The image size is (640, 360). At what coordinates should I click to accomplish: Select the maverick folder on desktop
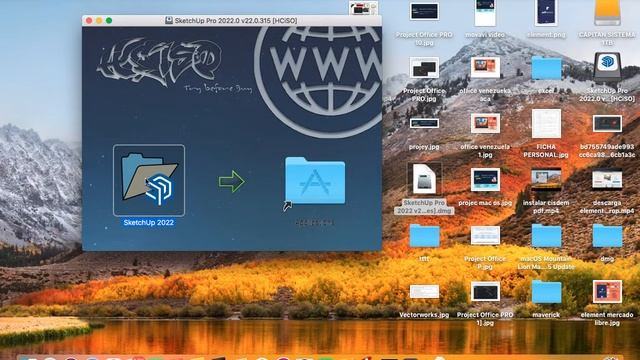(546, 292)
